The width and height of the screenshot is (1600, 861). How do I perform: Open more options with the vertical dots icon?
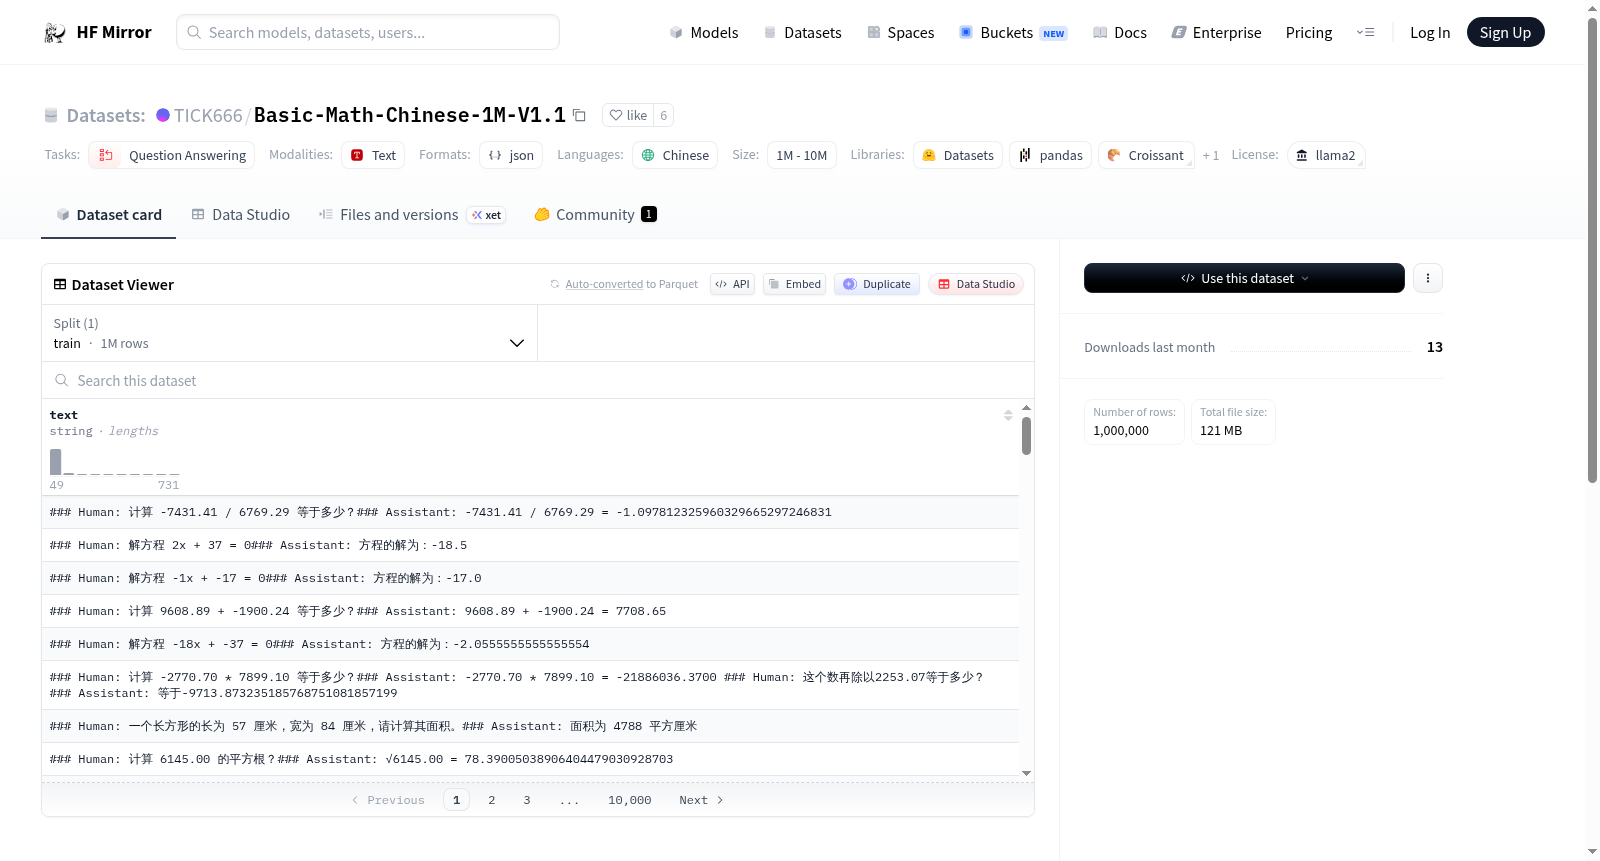point(1428,278)
